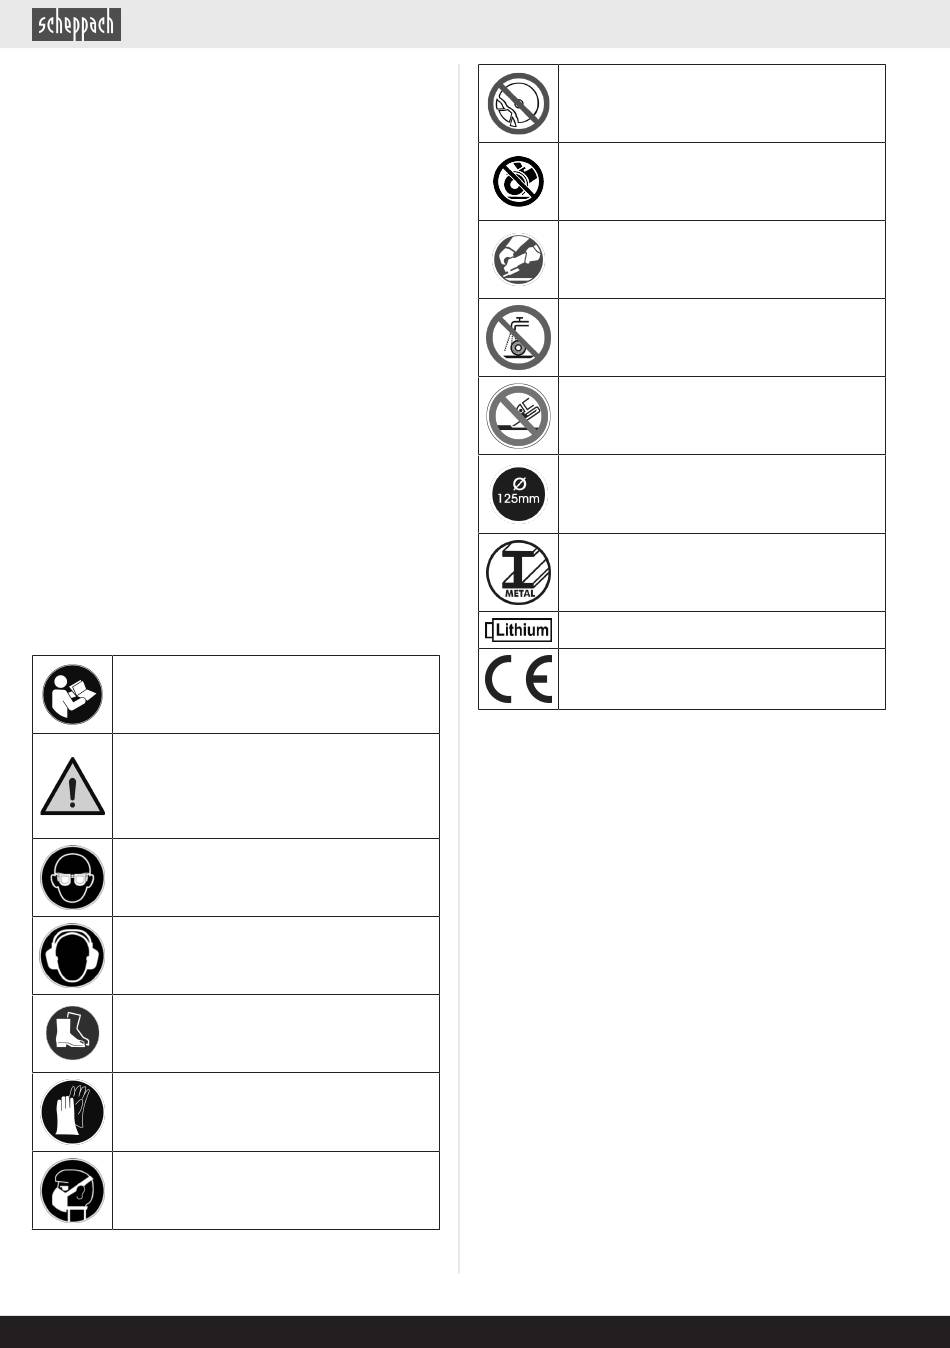Select the read manual symbol icon
The height and width of the screenshot is (1348, 950).
coord(73,694)
